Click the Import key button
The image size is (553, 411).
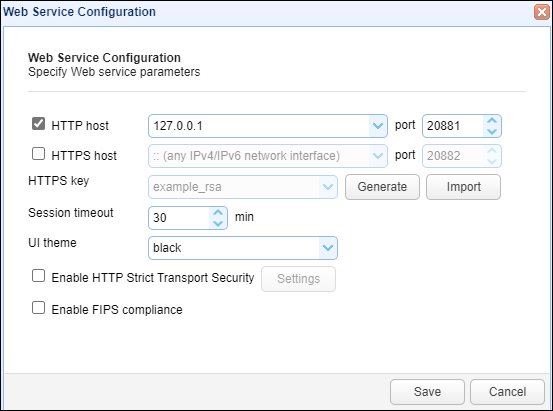463,187
